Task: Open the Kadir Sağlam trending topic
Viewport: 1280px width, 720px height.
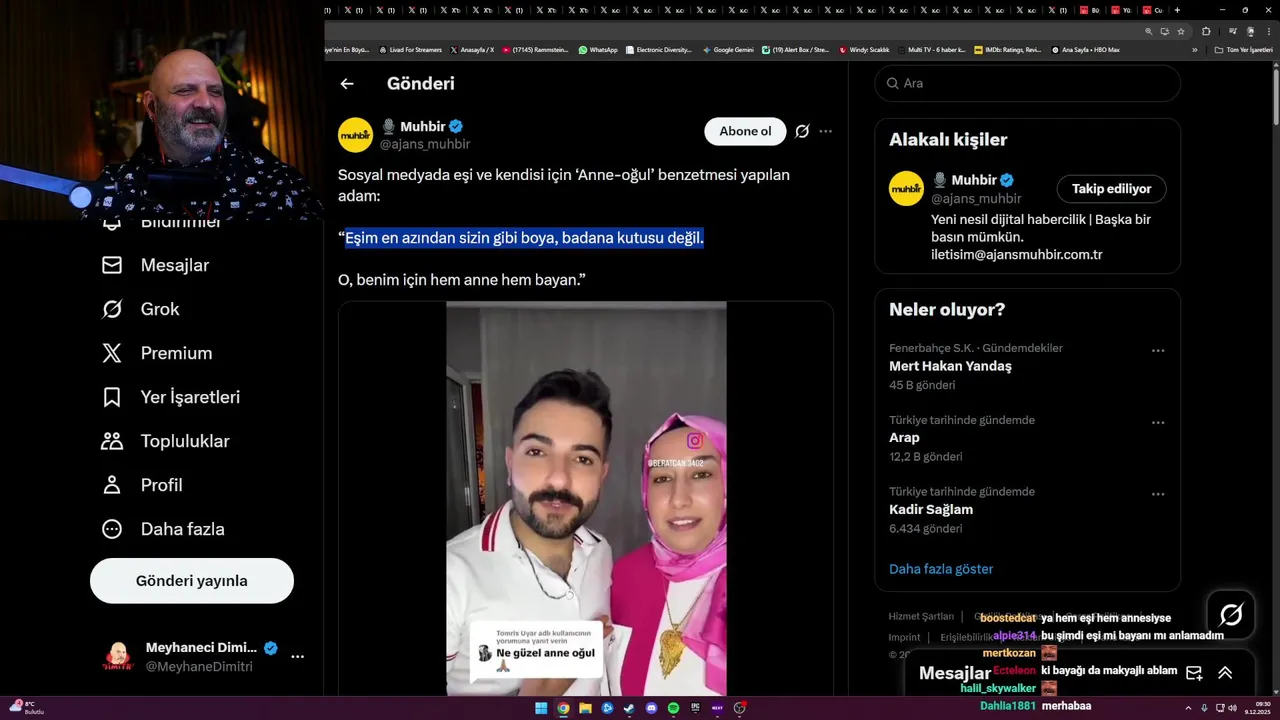Action: 931,510
